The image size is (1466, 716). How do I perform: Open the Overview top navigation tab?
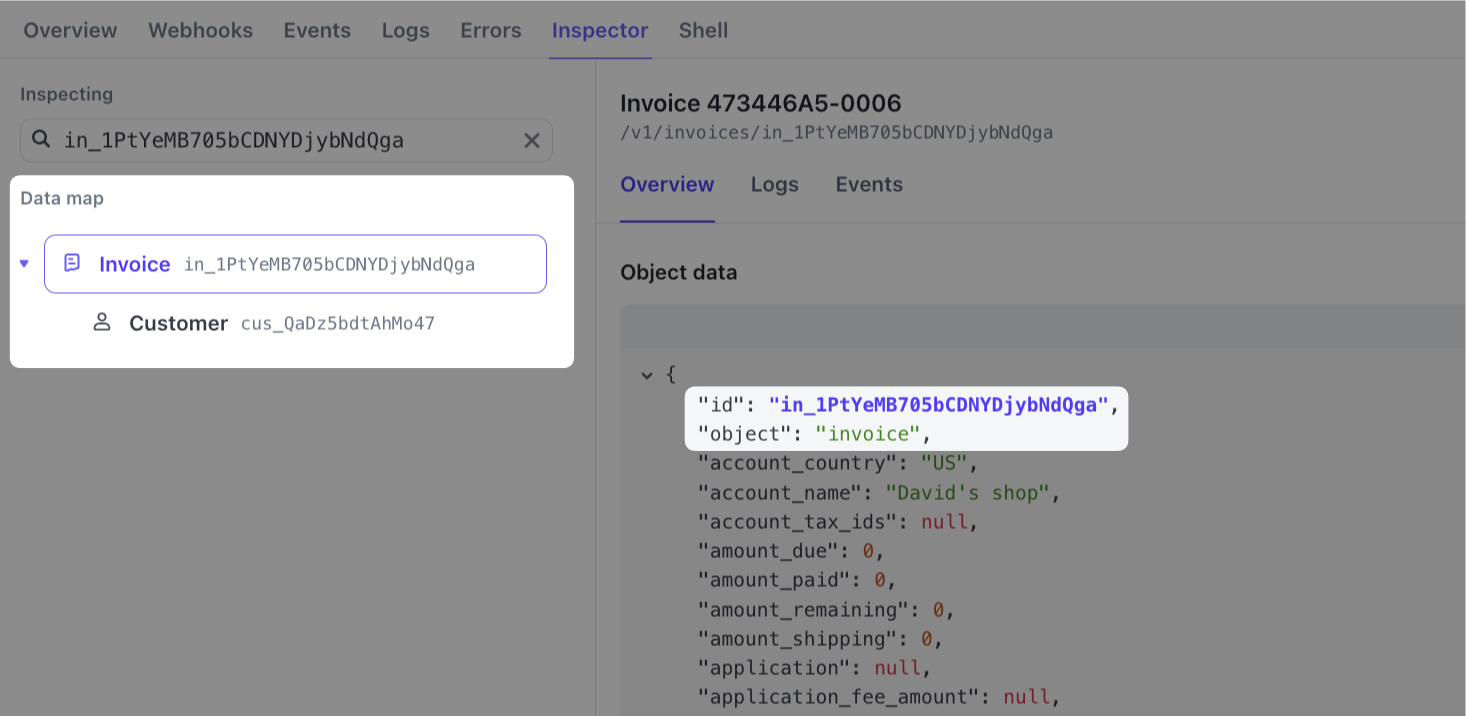pos(70,30)
